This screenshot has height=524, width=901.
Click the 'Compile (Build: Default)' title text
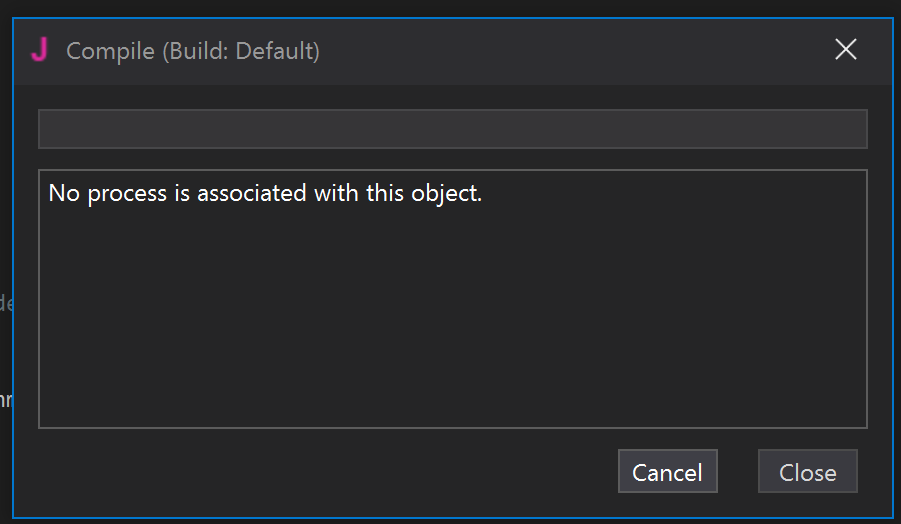[193, 51]
